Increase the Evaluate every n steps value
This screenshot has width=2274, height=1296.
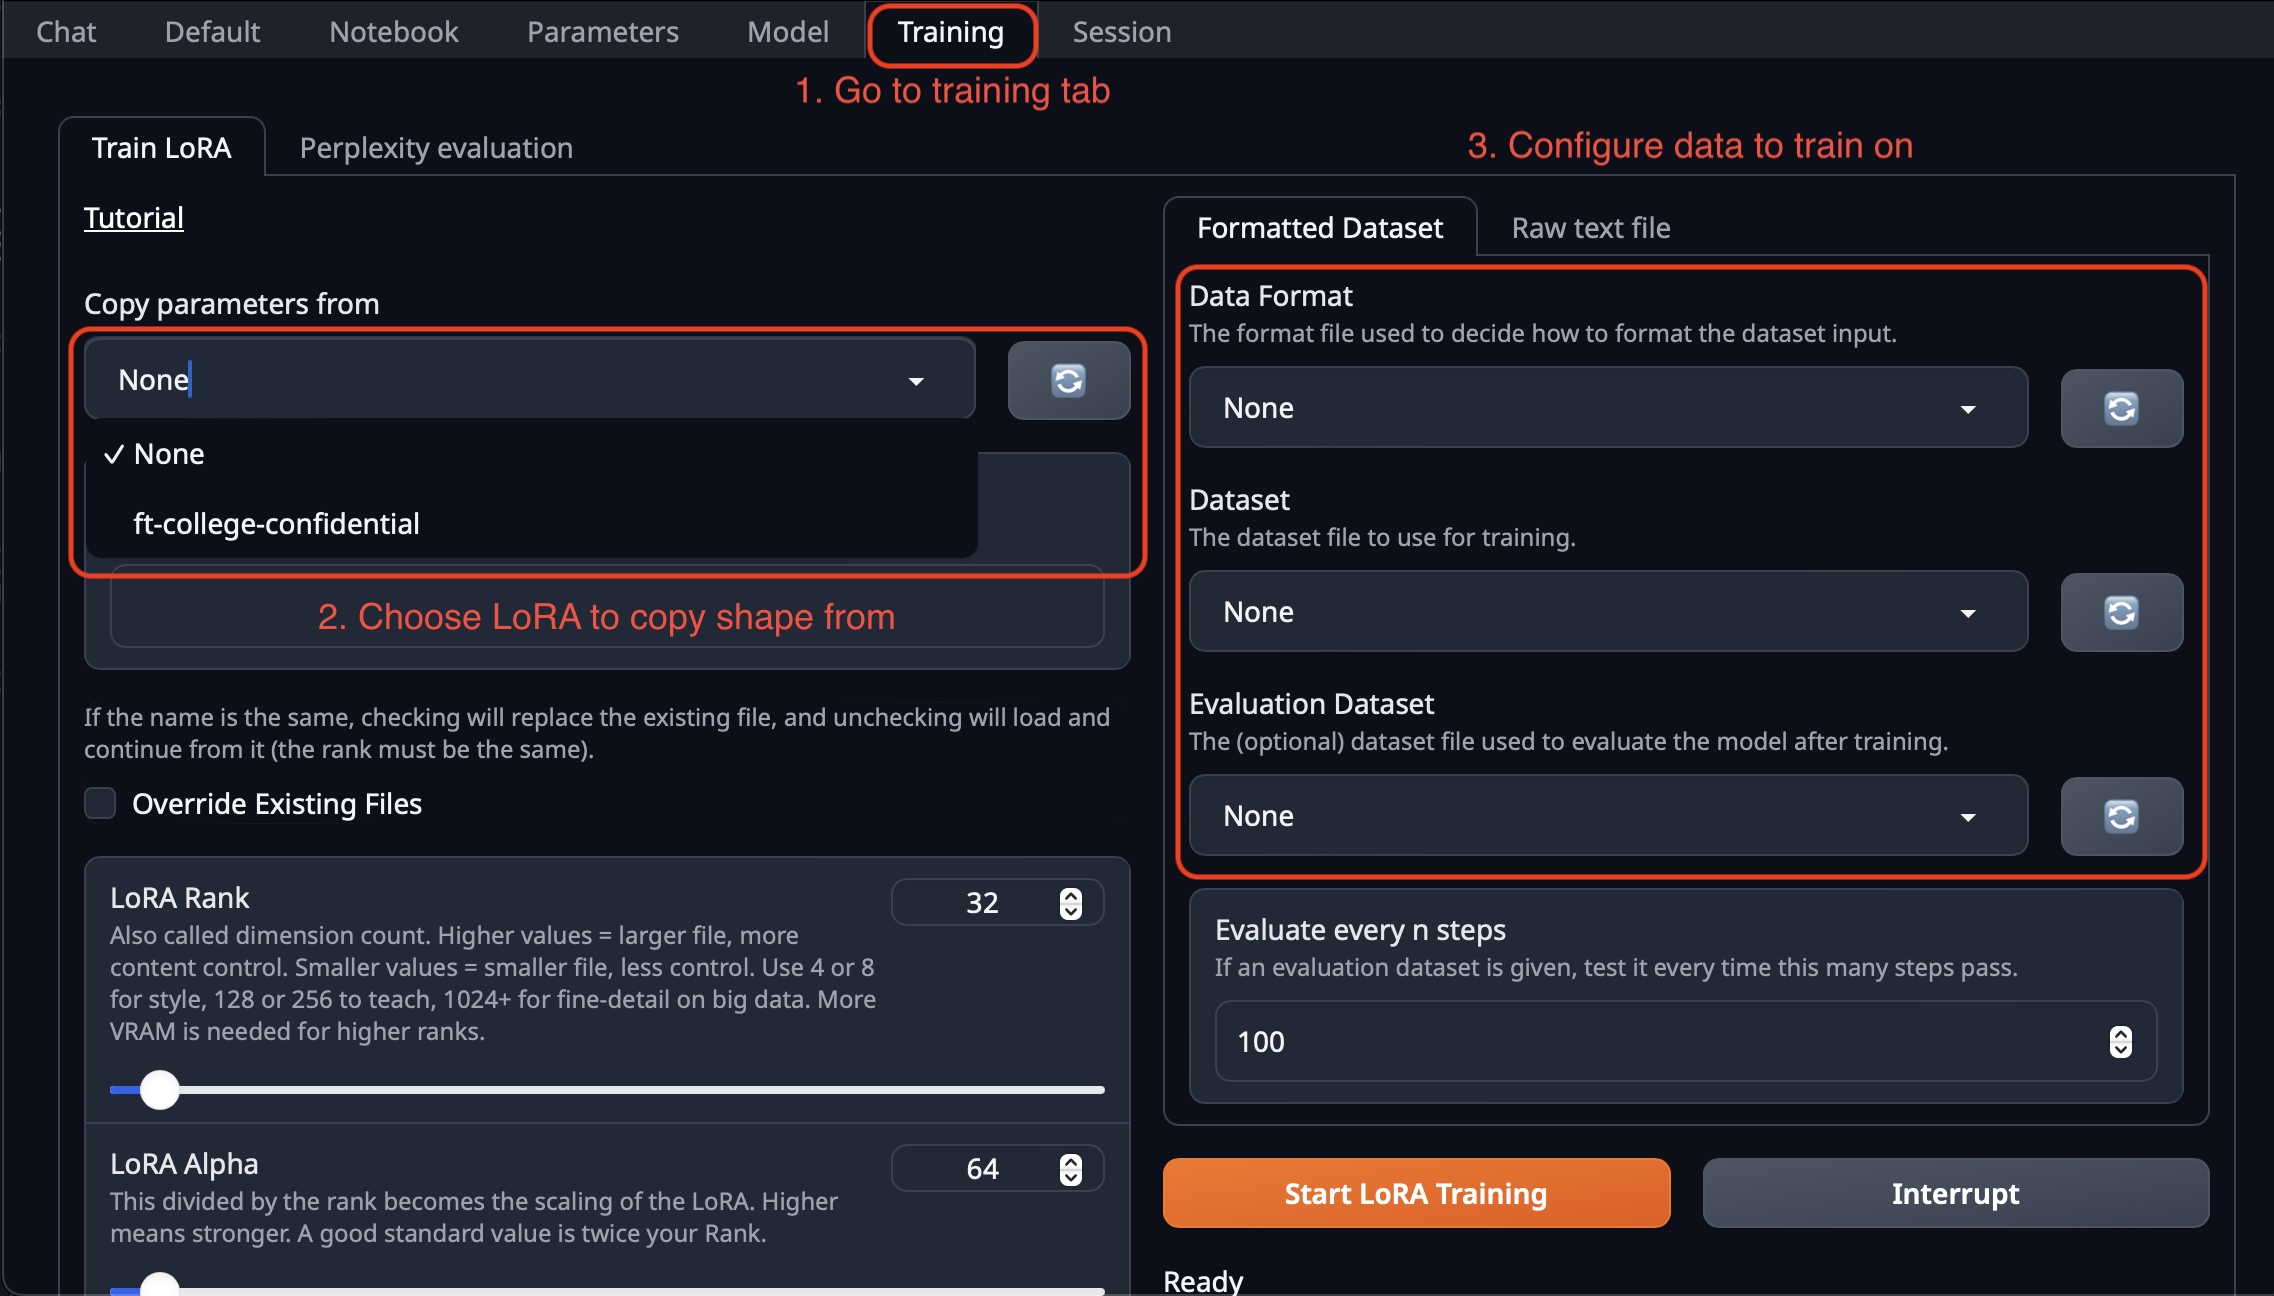pyautogui.click(x=2120, y=1033)
